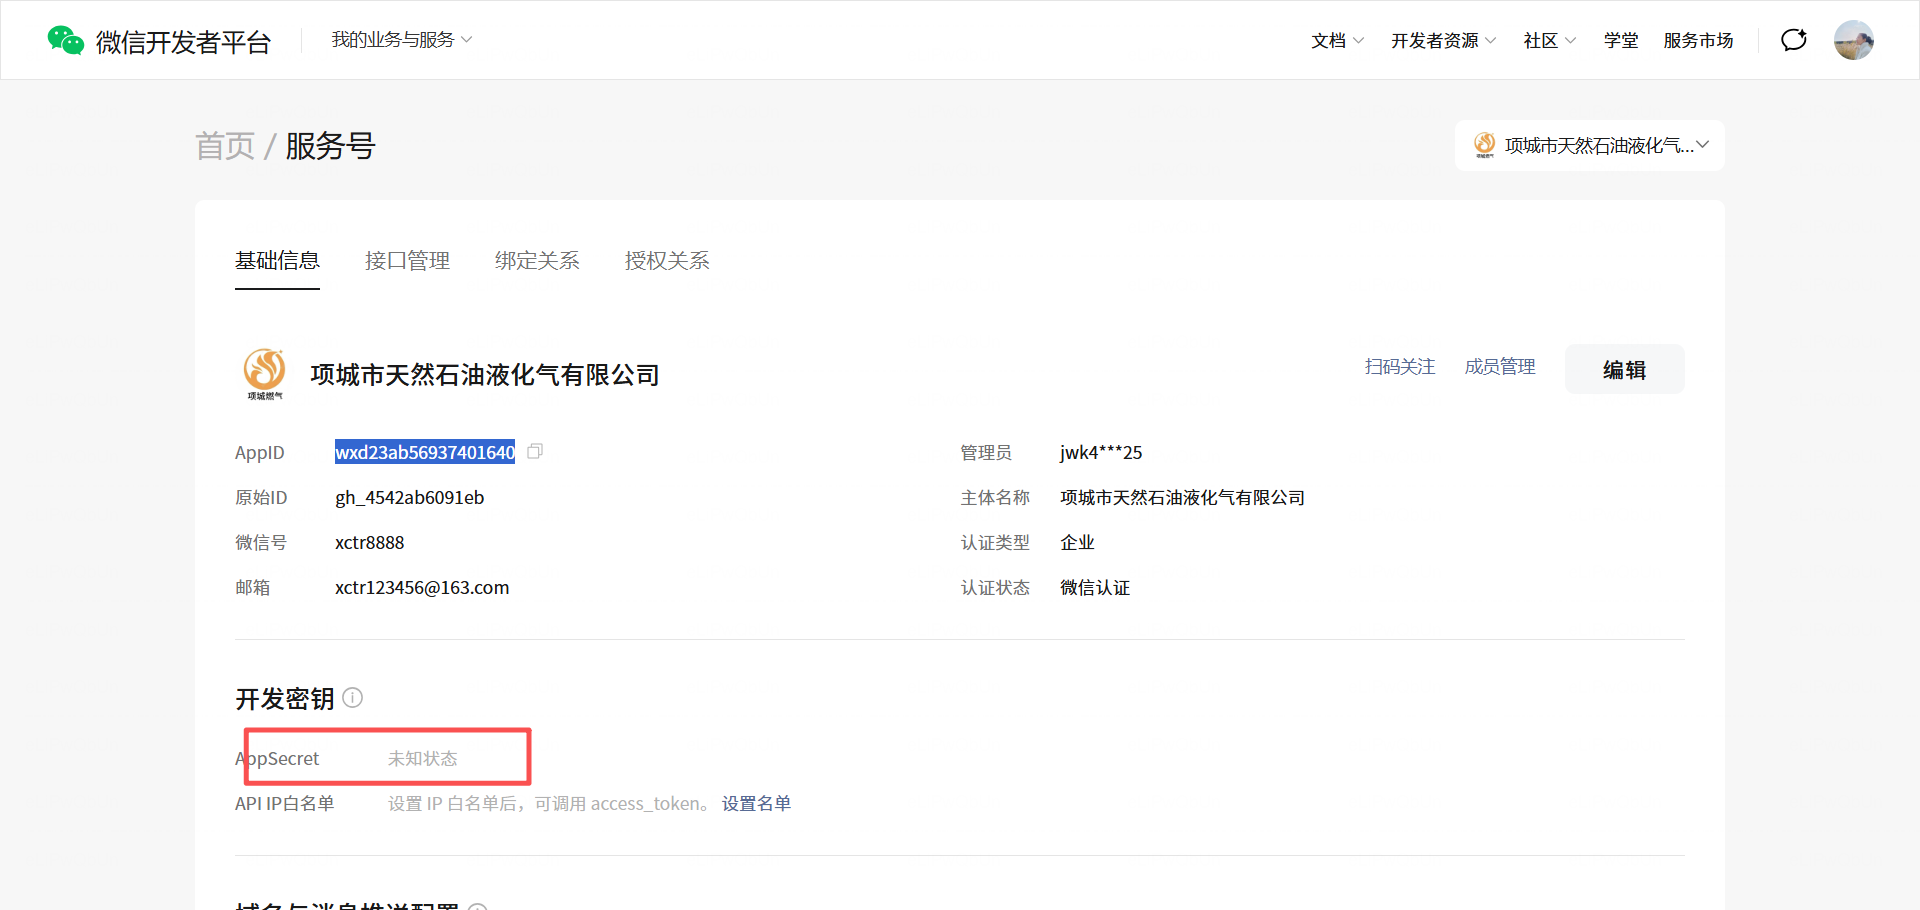
Task: Switch to the 接口管理 tab
Action: 407,261
